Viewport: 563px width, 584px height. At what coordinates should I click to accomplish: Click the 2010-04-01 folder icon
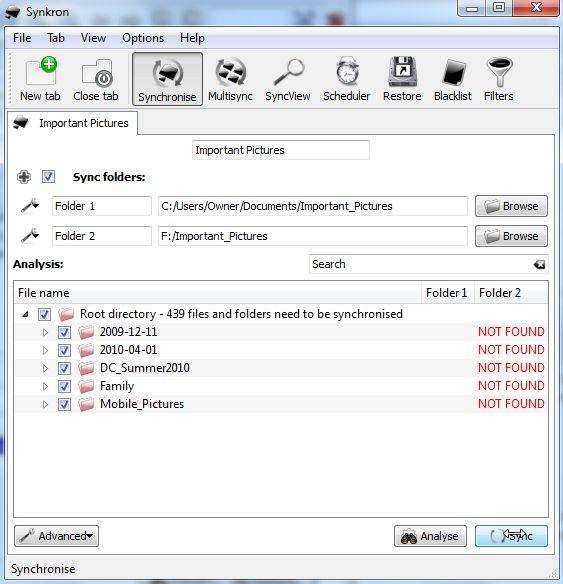86,350
